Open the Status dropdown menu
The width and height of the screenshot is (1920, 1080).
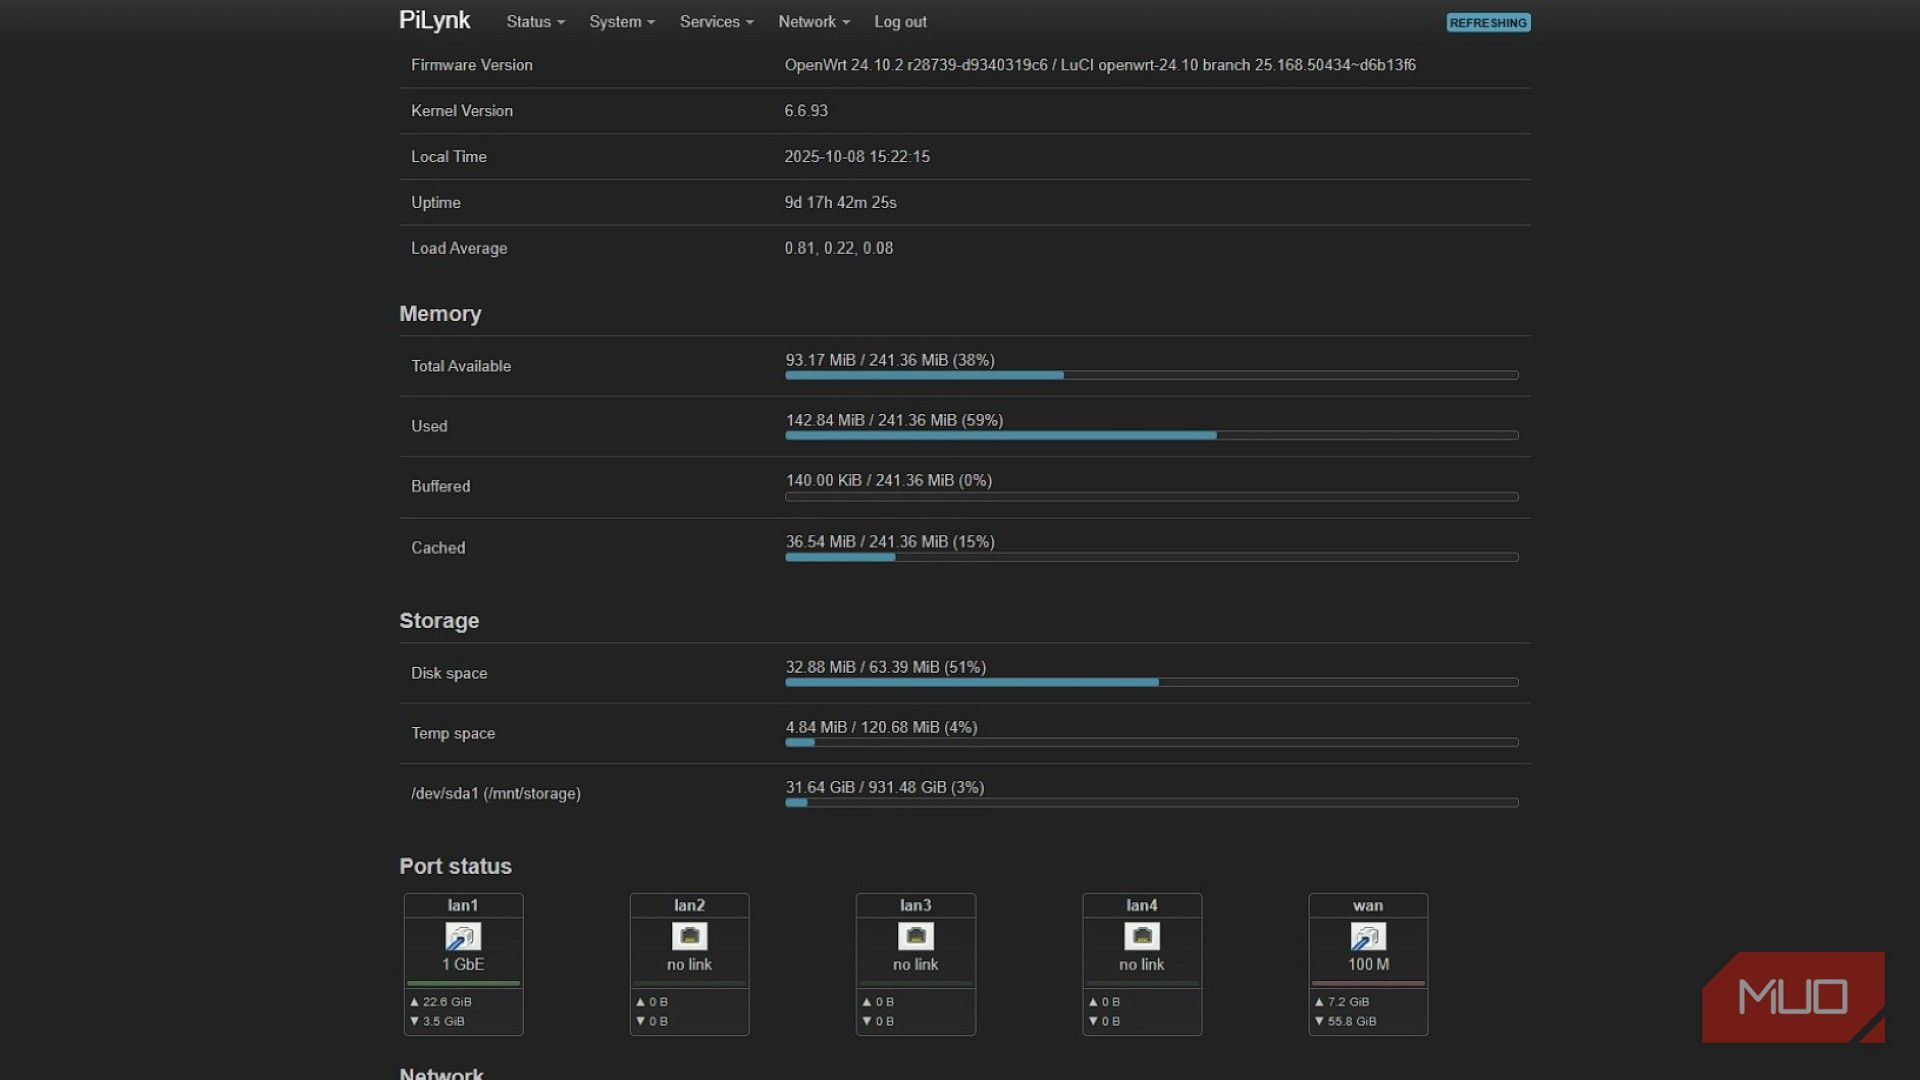[535, 22]
